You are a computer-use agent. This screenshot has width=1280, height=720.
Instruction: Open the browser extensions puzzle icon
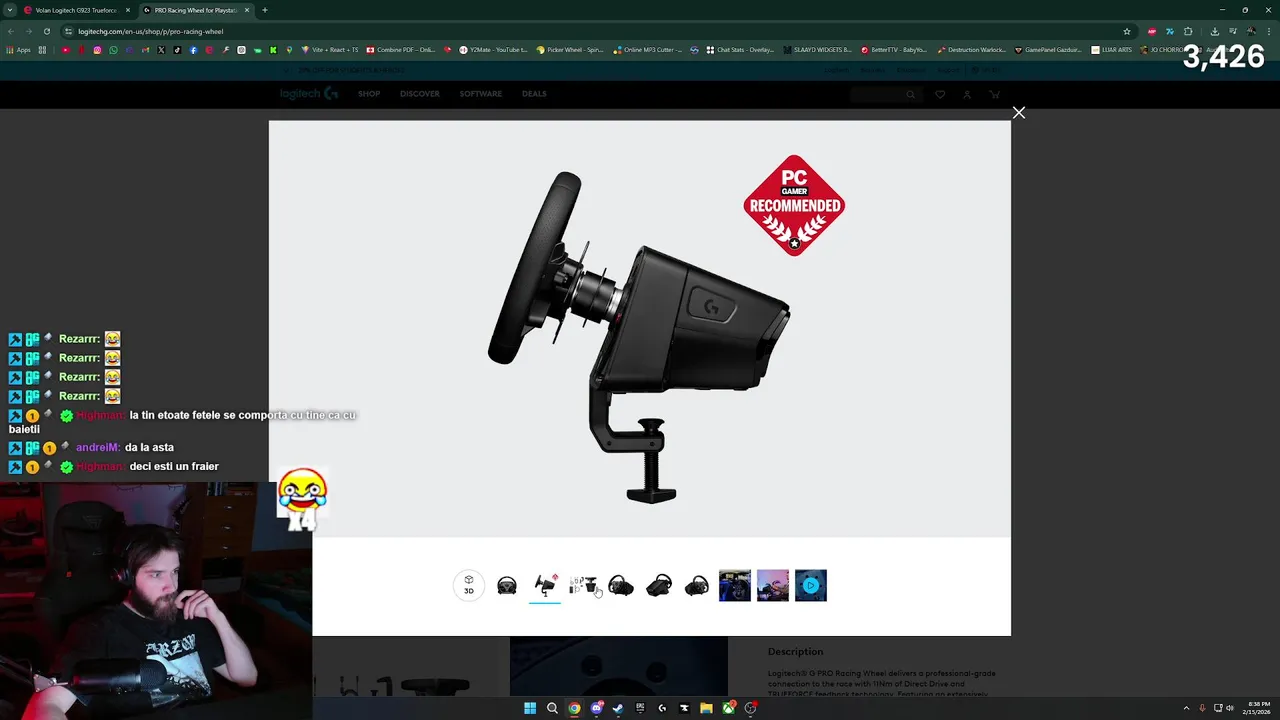click(1188, 31)
